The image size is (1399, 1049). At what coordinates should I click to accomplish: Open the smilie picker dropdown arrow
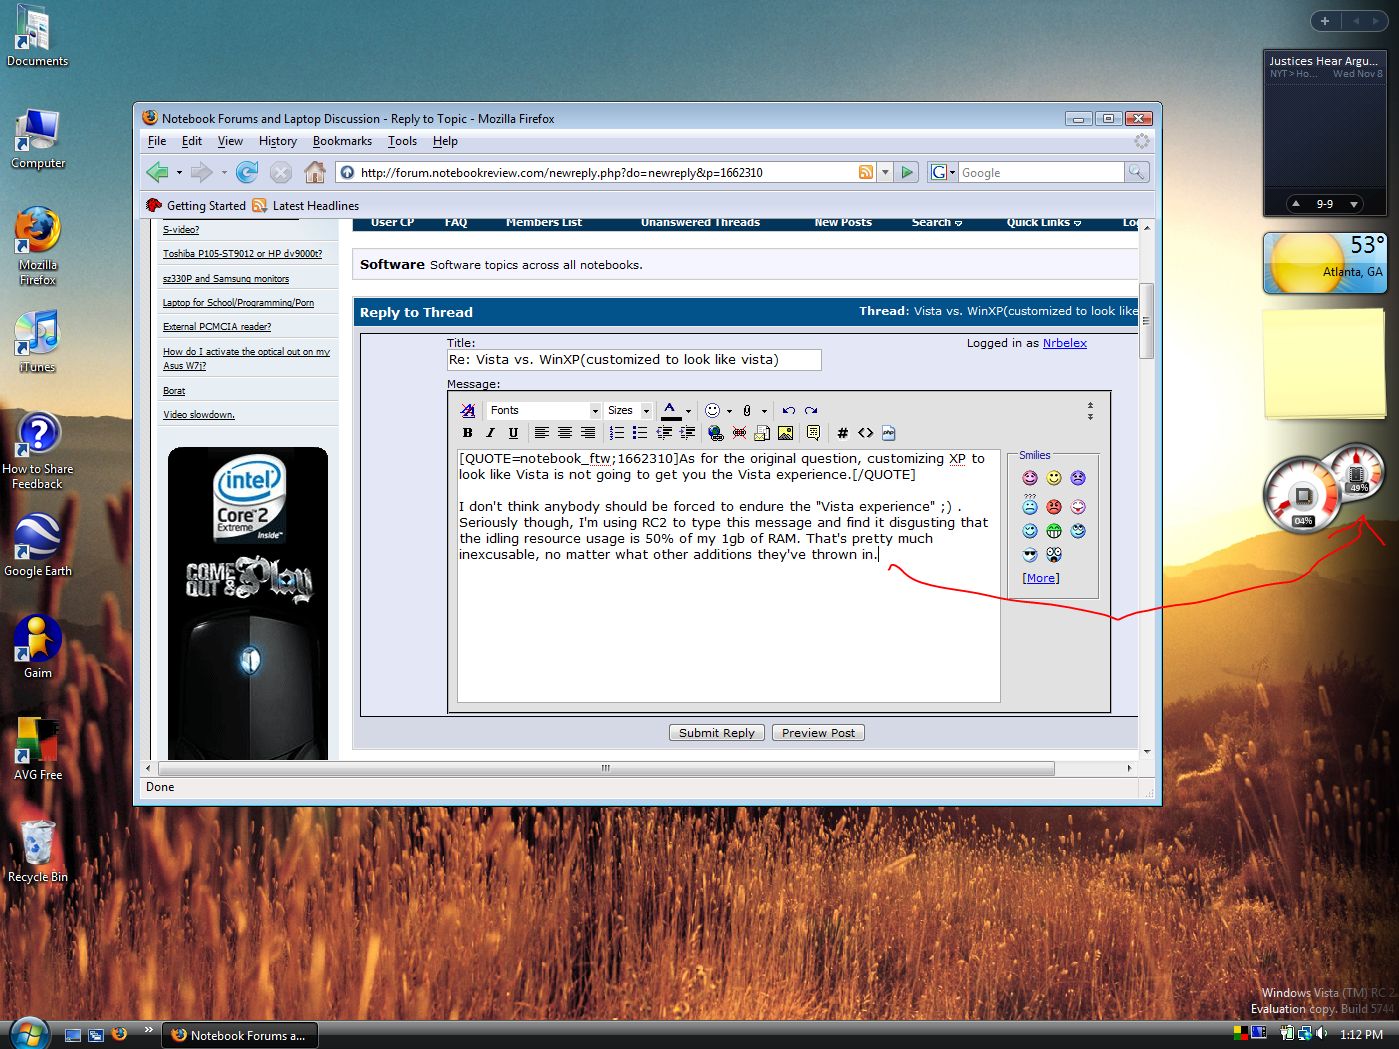(x=729, y=411)
